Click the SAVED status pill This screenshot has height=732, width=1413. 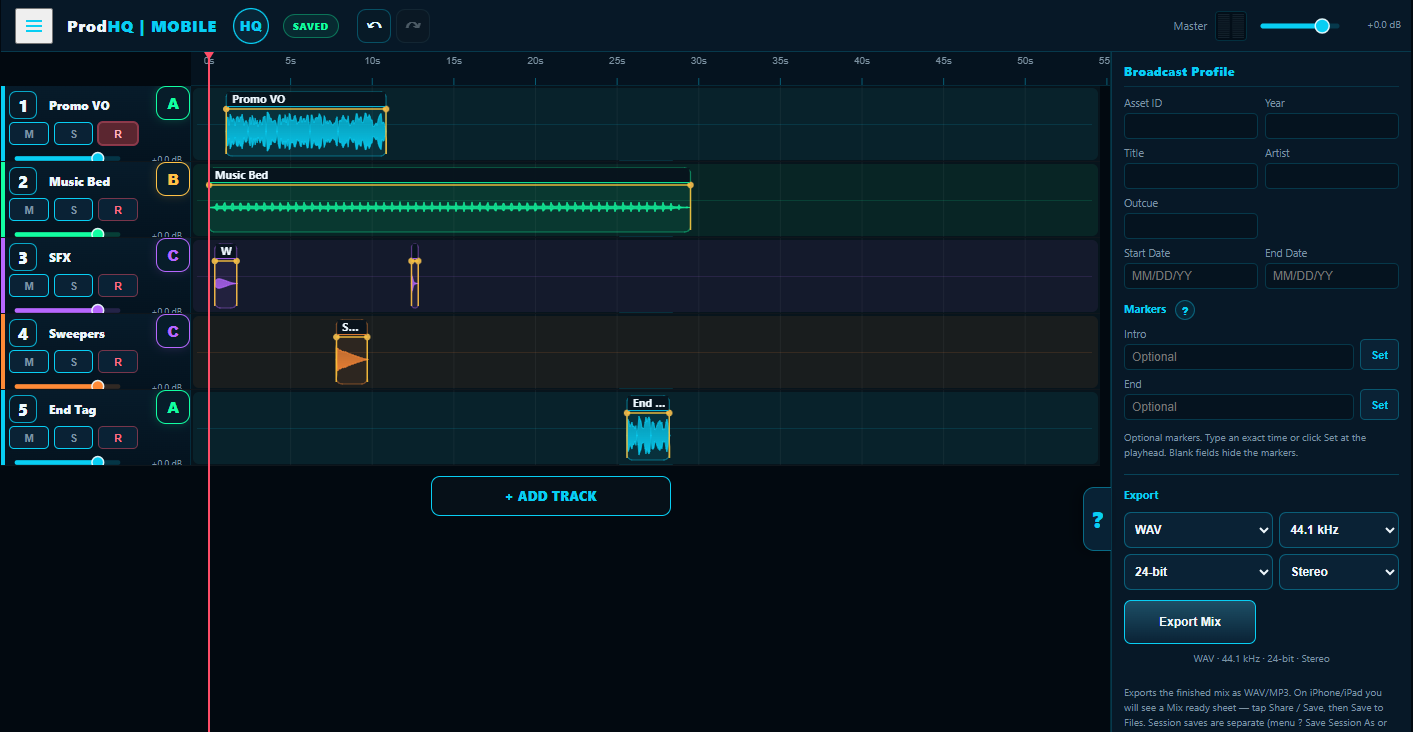[x=310, y=26]
